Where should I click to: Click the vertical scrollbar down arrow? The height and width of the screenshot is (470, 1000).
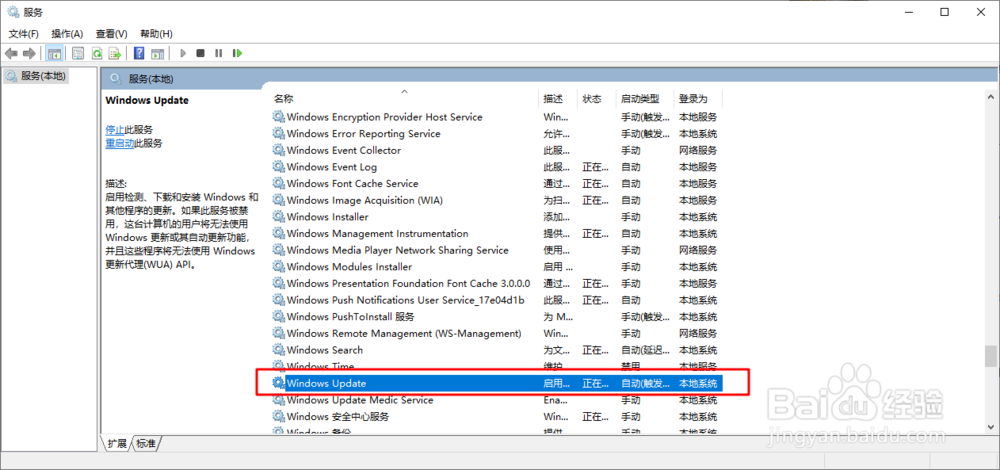click(990, 426)
